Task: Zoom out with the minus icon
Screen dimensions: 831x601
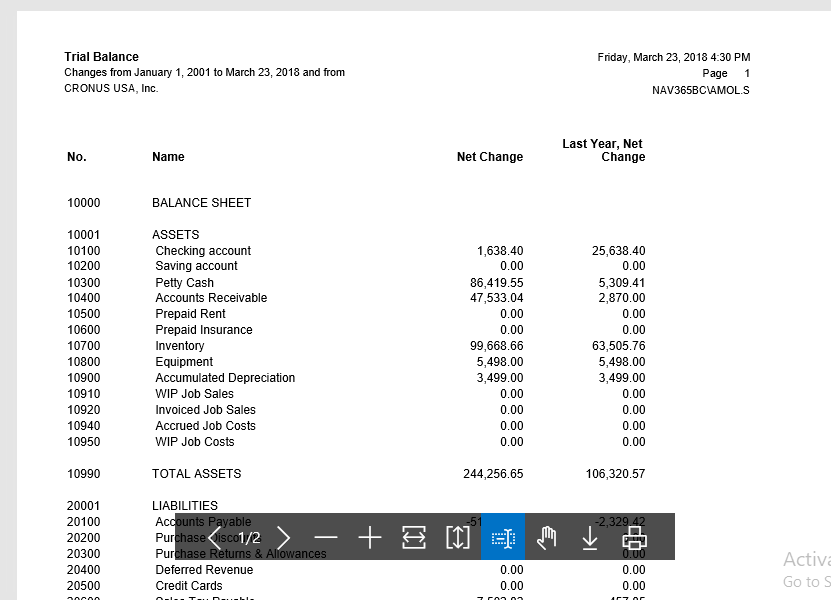Action: pos(326,538)
